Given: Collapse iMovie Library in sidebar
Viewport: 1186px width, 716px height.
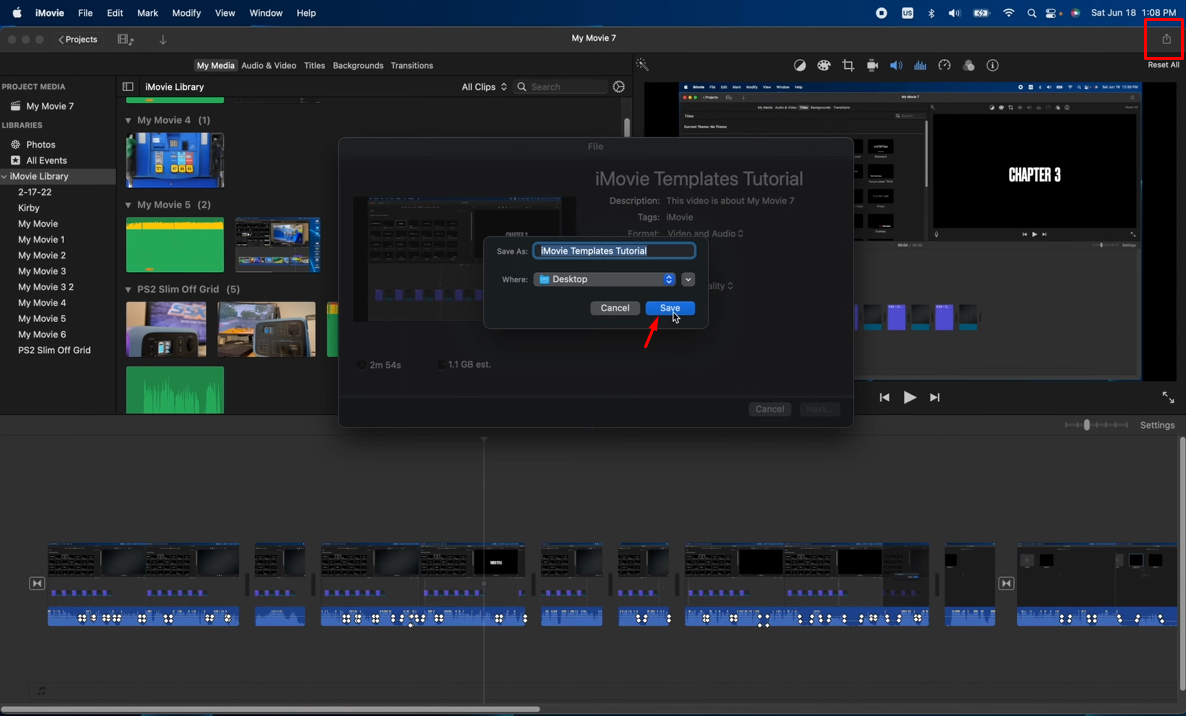Looking at the screenshot, I should (x=5, y=176).
